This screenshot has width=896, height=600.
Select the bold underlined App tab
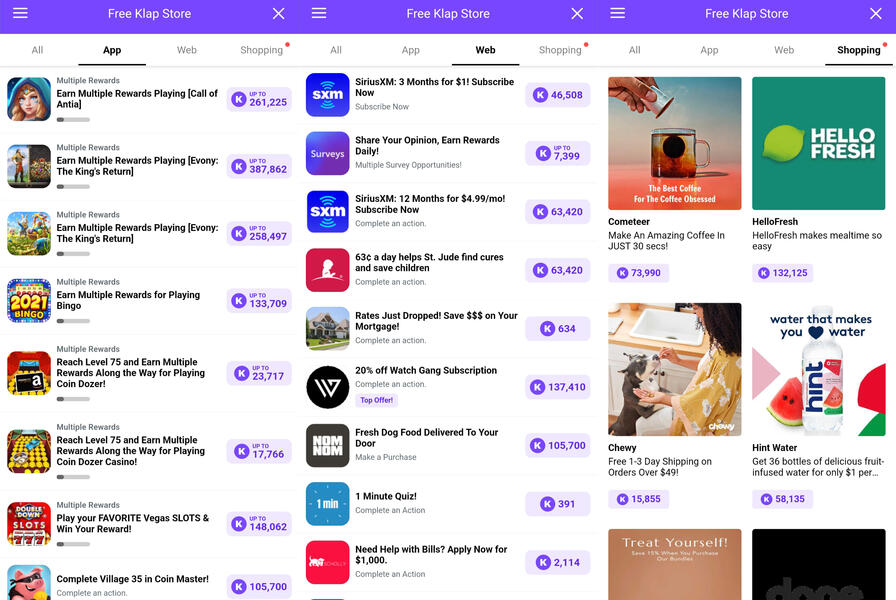[x=112, y=50]
